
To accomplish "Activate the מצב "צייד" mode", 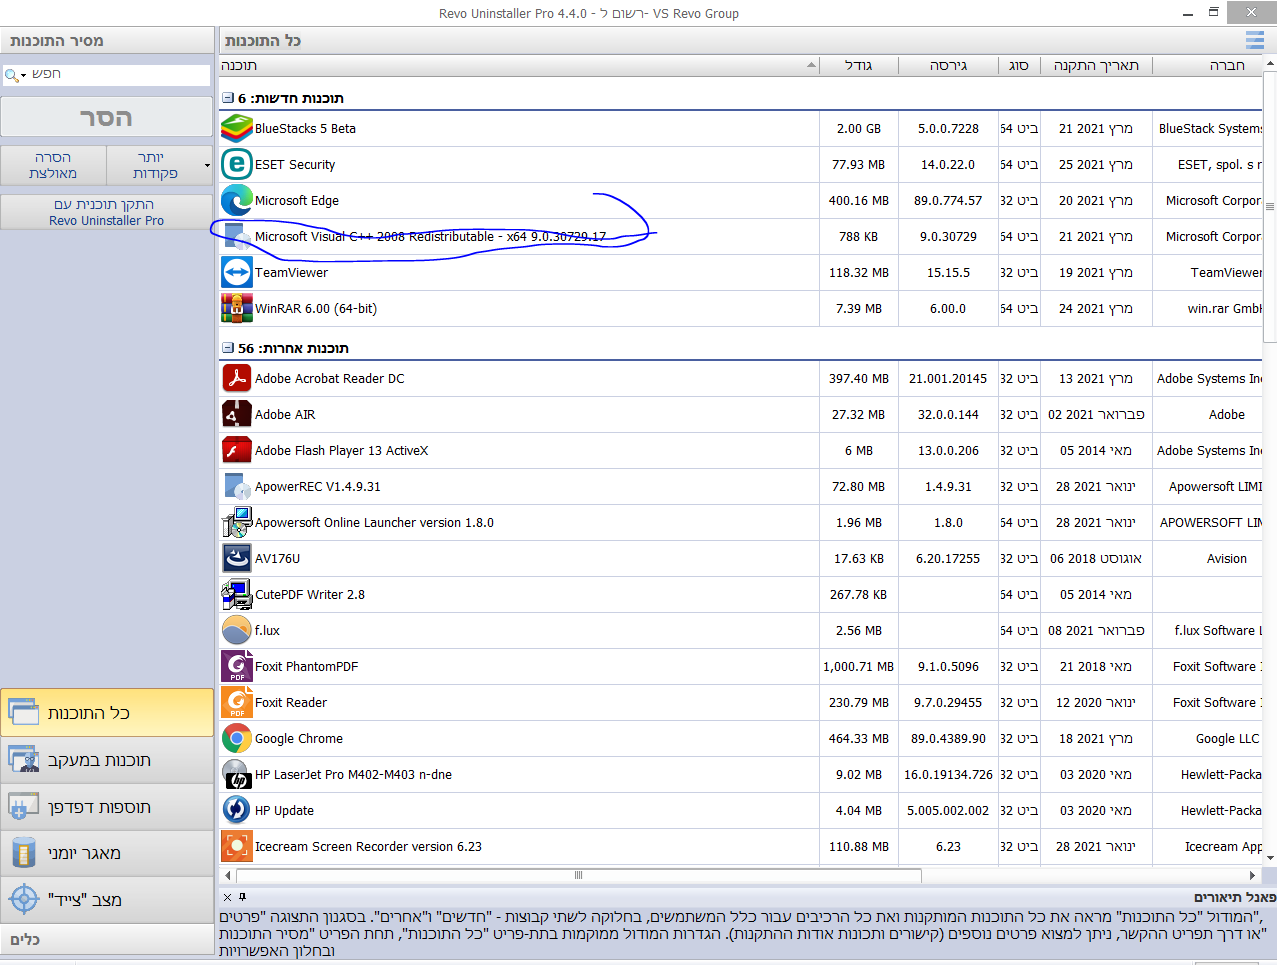I will pos(107,900).
